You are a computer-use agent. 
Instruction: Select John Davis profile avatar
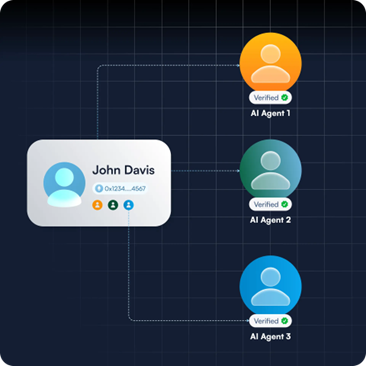pyautogui.click(x=64, y=184)
